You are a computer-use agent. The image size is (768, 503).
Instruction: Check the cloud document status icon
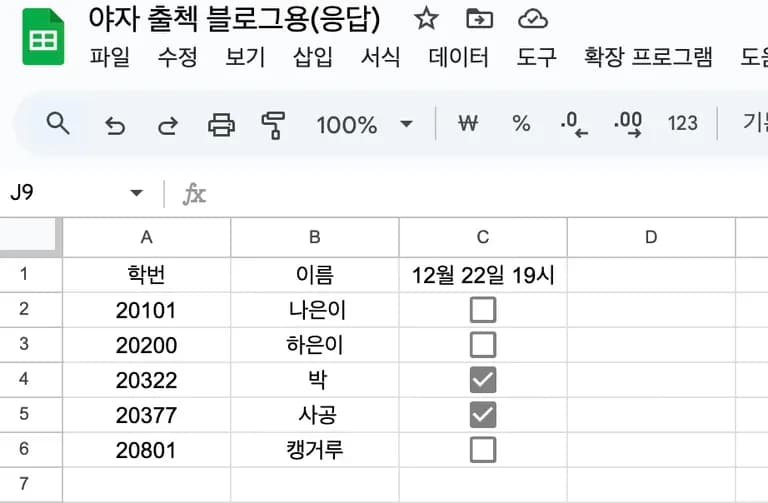tap(533, 18)
